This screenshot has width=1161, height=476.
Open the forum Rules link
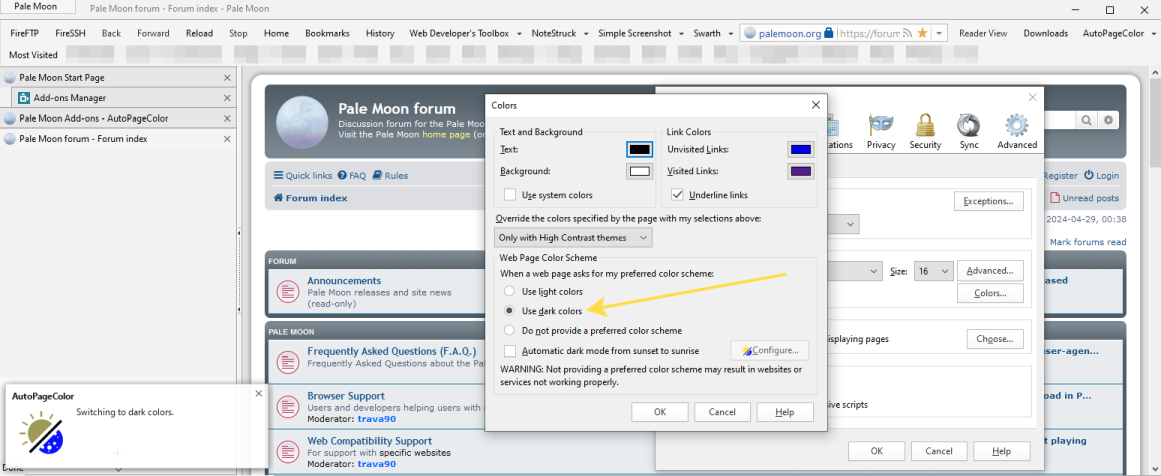390,175
